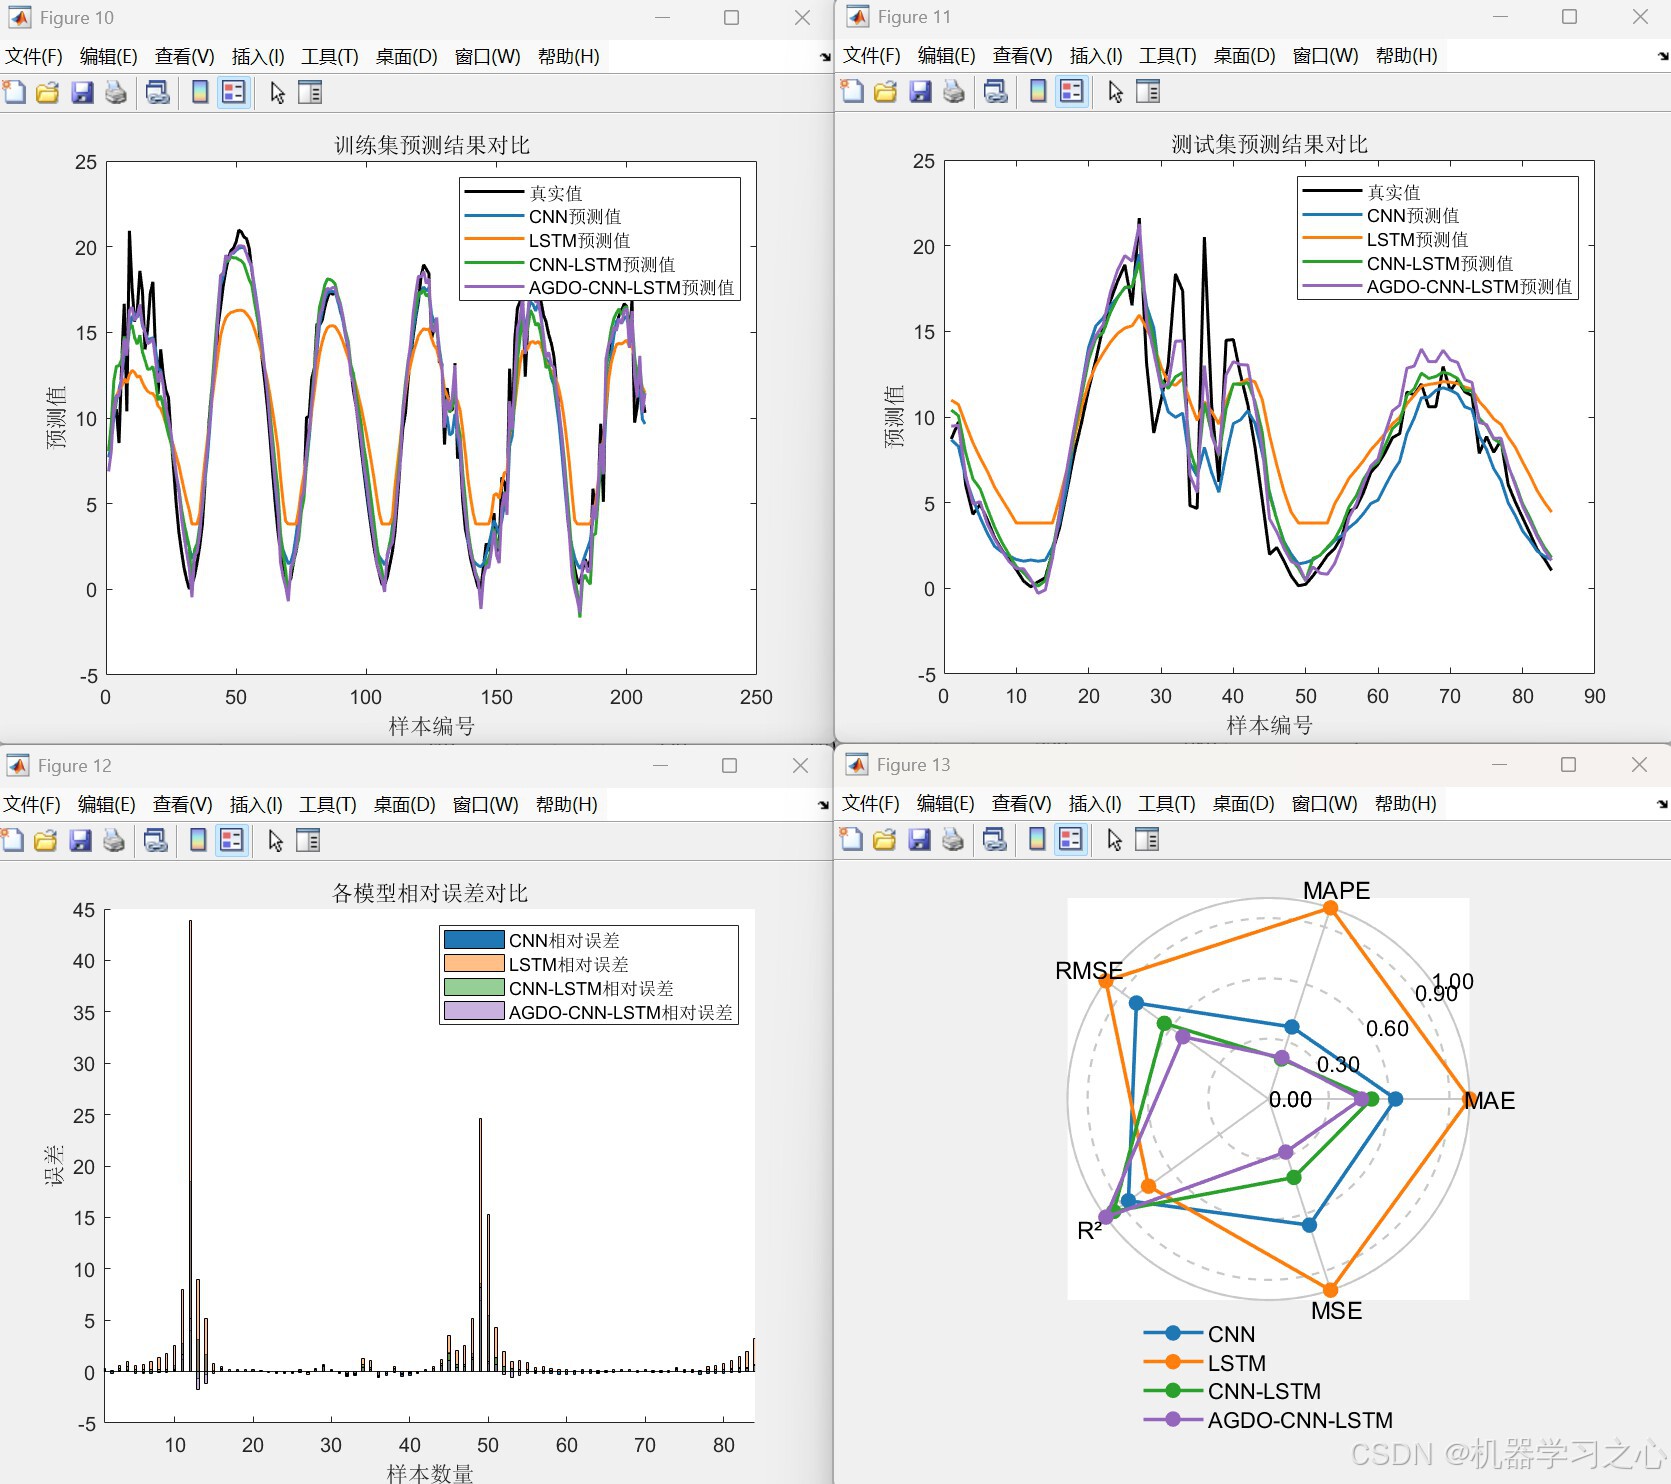Open 工具(T) menu in Figure 12

pos(328,804)
